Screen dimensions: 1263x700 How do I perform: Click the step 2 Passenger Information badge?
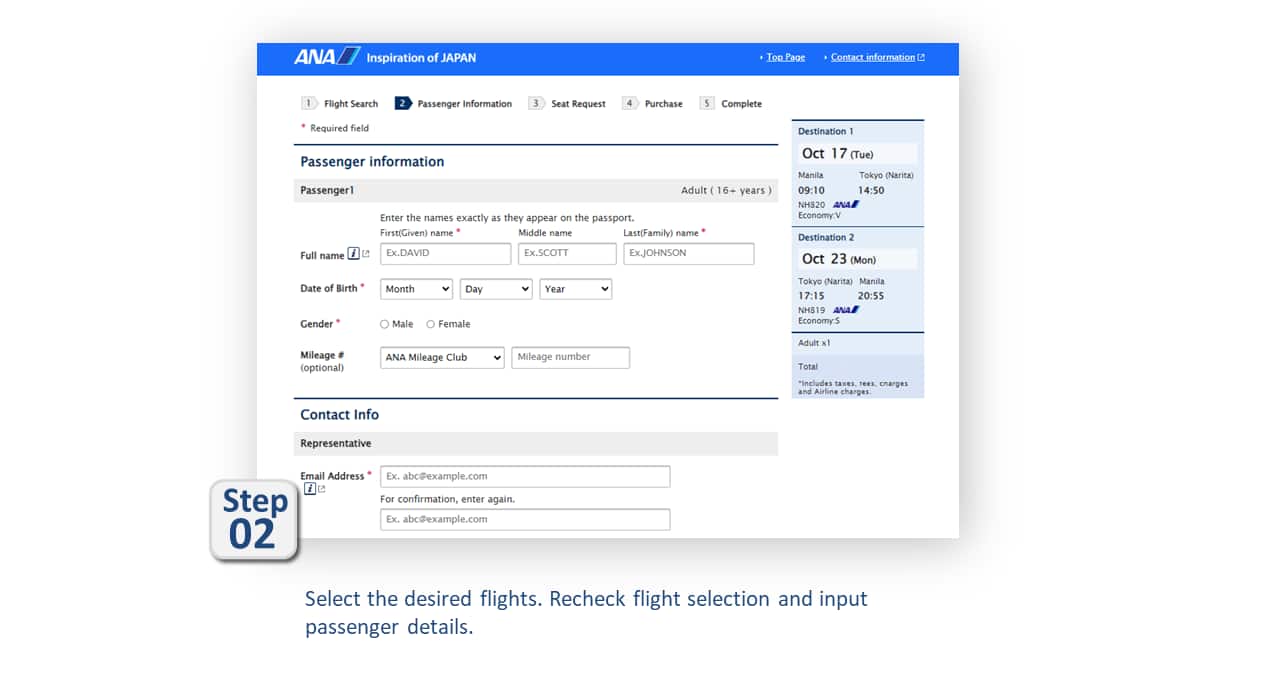(x=402, y=102)
